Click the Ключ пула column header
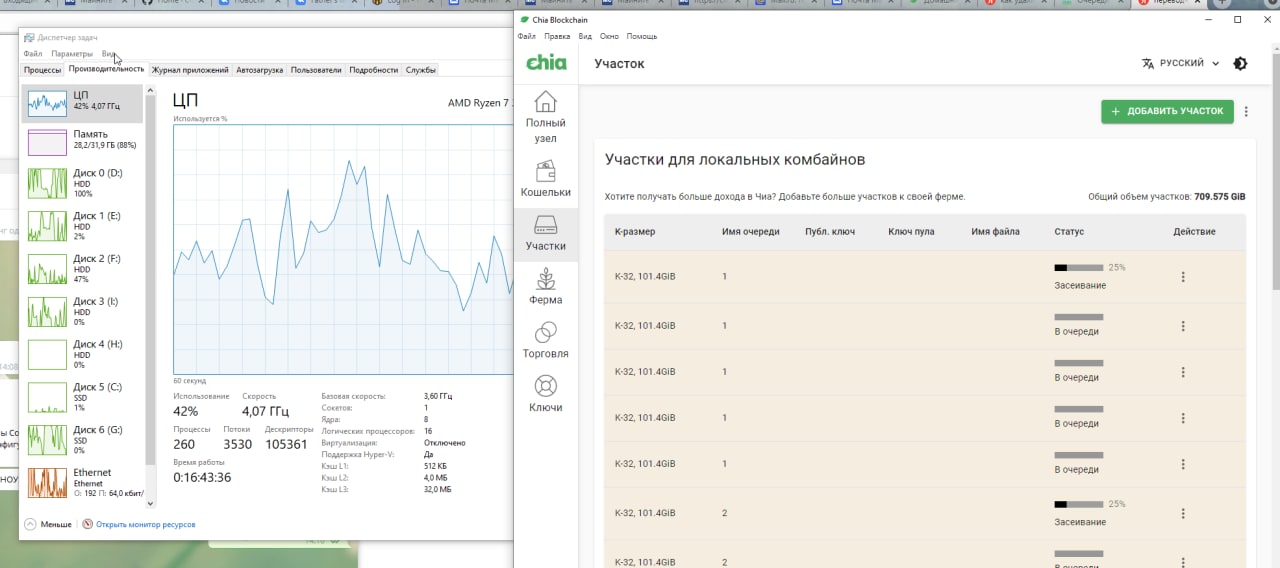Screen dimensions: 1280x568 tap(911, 231)
